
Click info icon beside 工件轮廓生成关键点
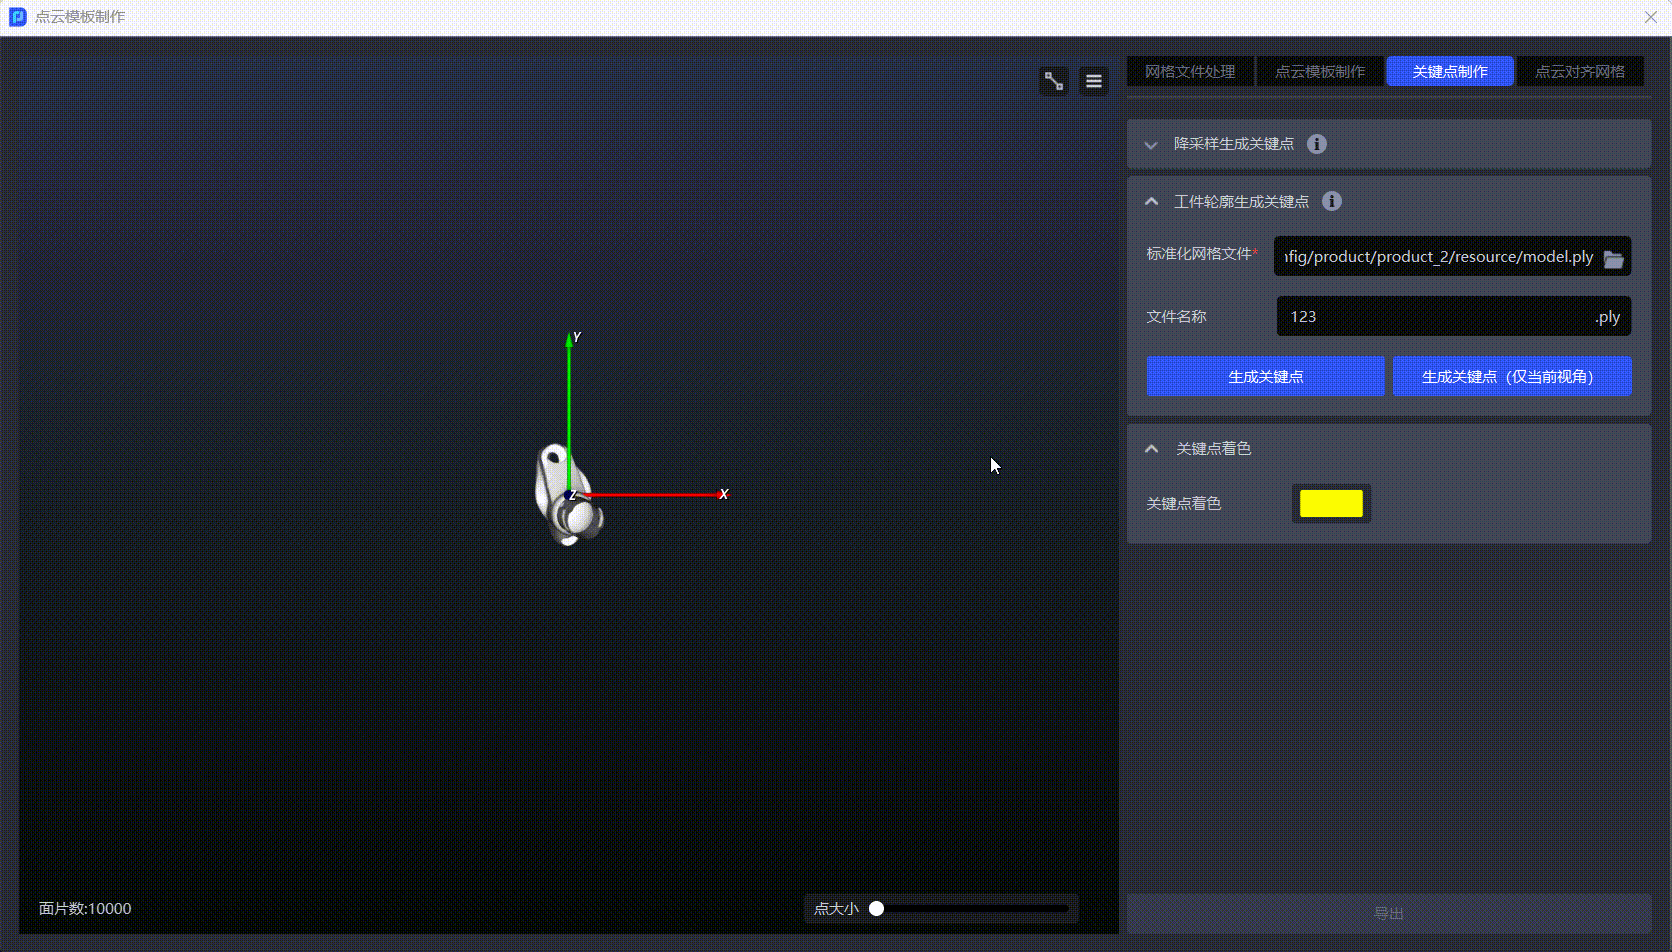click(1332, 201)
